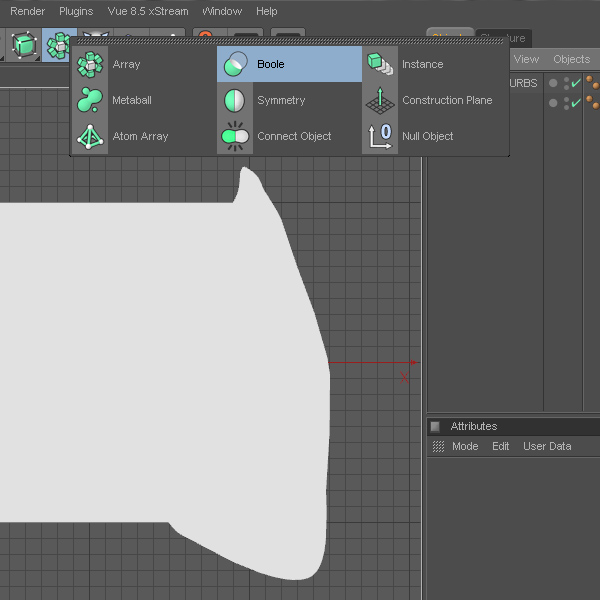Switch to the partly hidden Structure tab
This screenshot has height=600, width=600.
click(x=516, y=38)
